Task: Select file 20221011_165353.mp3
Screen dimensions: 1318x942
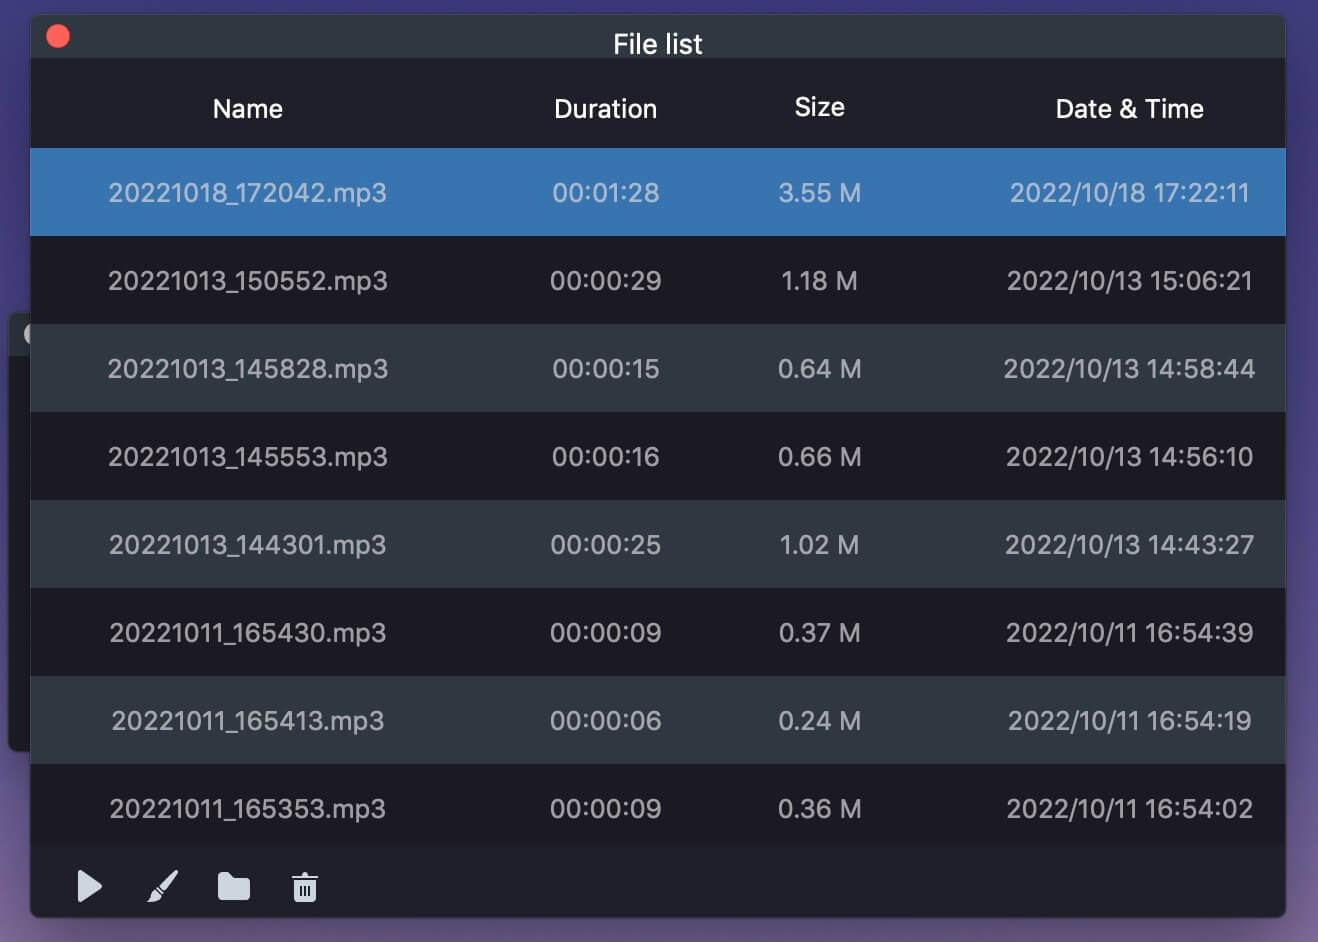Action: tap(248, 808)
